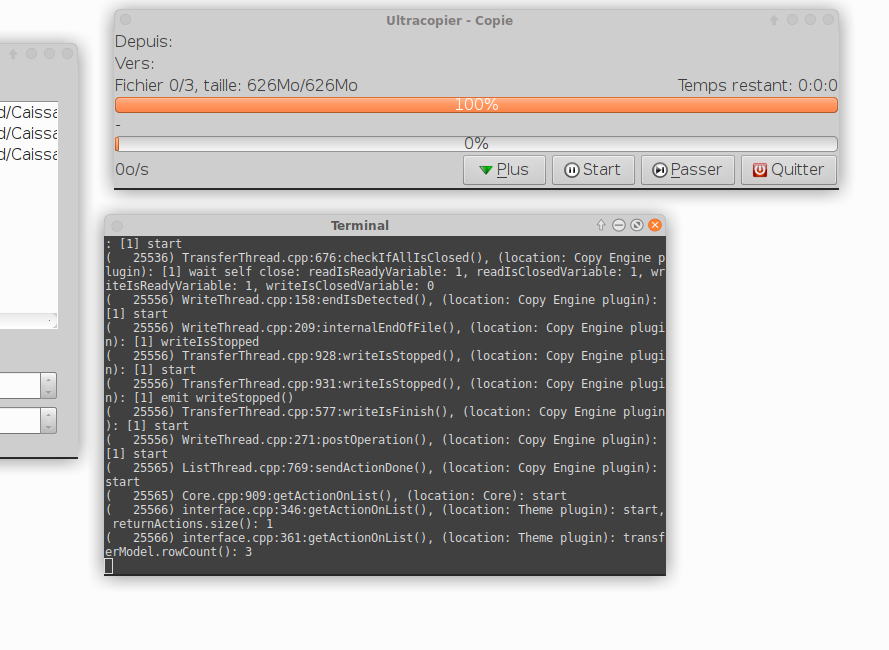
Task: Click the 100% overall progress bar
Action: (x=476, y=105)
